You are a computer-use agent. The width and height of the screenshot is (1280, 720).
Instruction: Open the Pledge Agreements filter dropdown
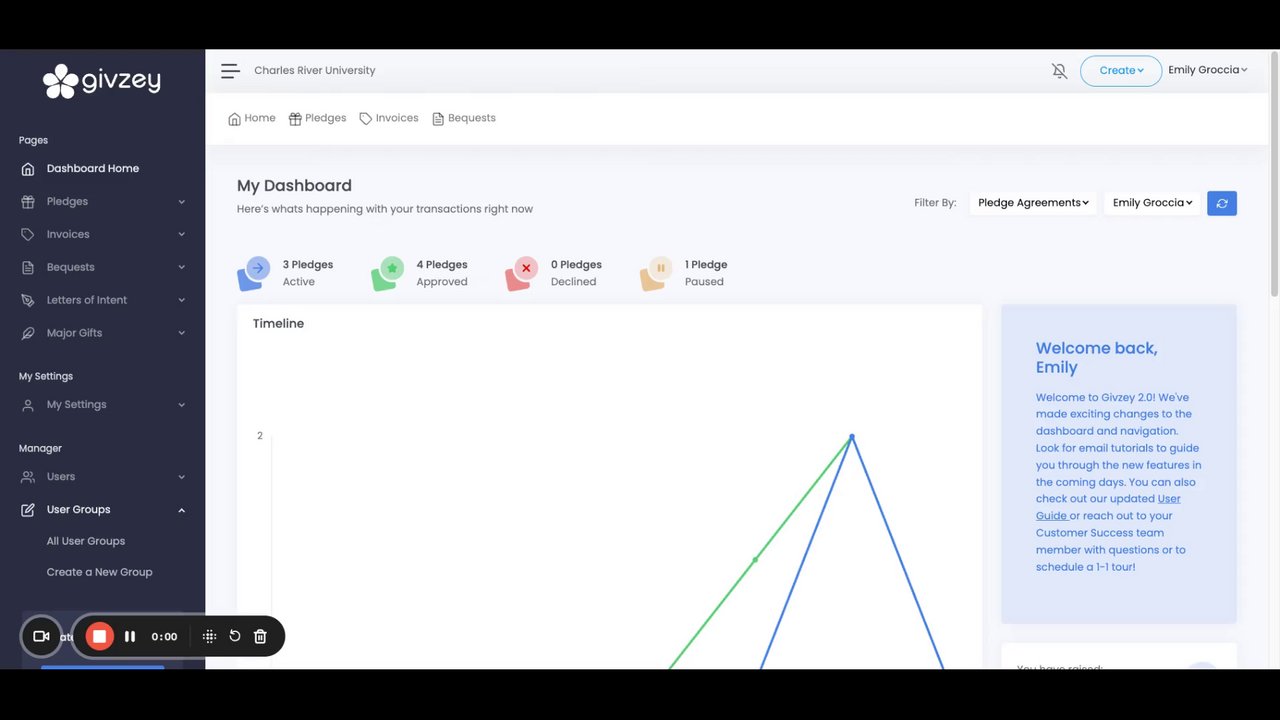[x=1033, y=203]
